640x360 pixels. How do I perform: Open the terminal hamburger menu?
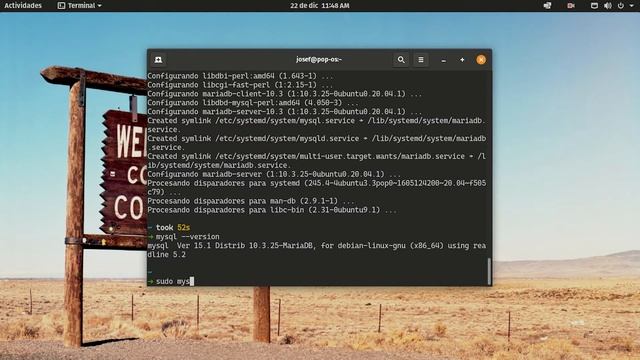421,60
